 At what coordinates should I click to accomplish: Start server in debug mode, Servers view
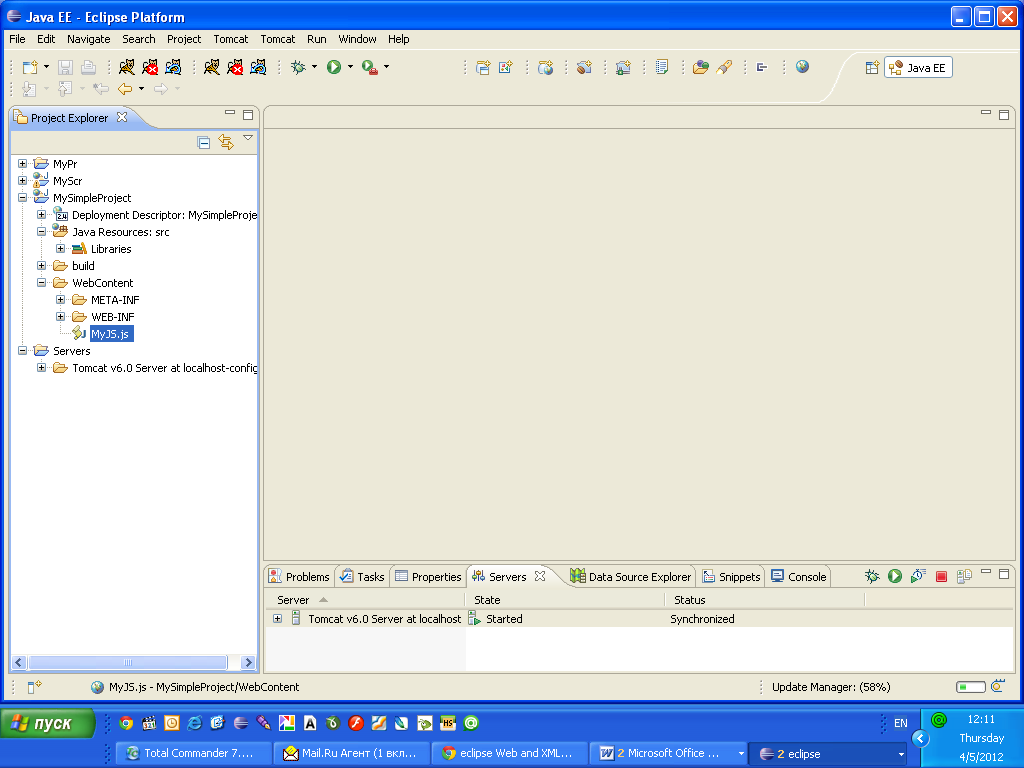coord(872,576)
